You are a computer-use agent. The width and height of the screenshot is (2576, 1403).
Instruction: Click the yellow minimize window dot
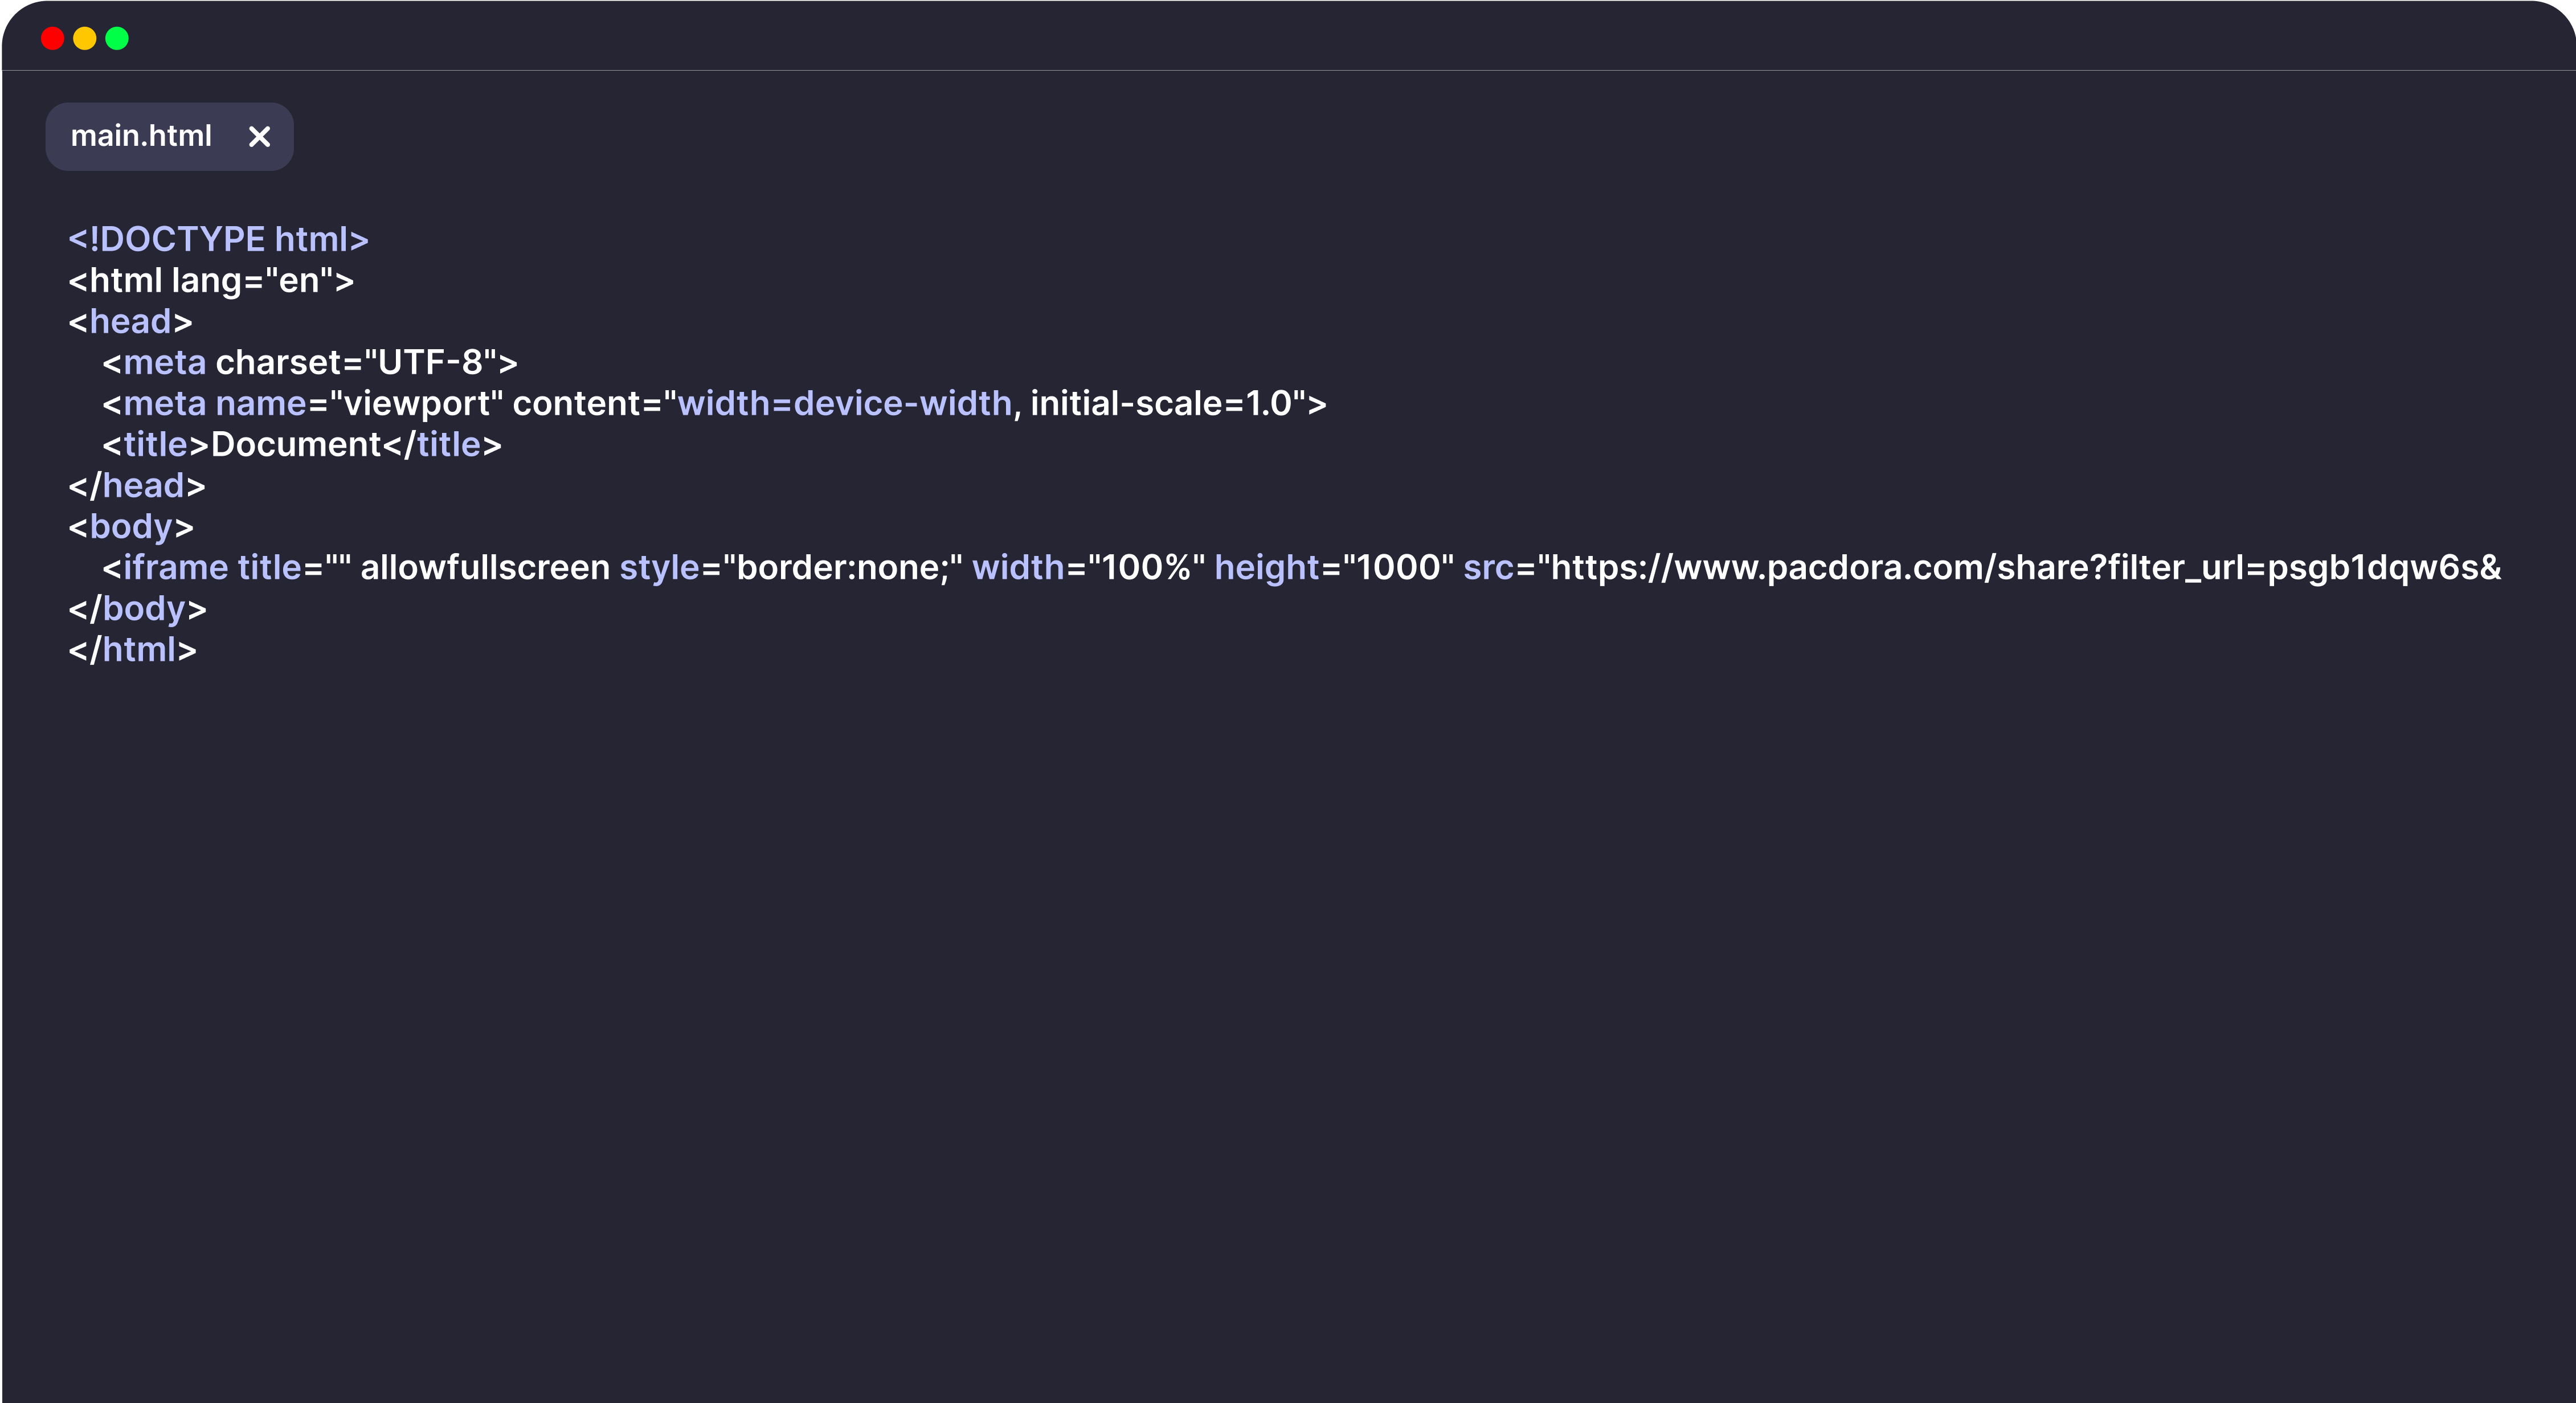tap(85, 39)
